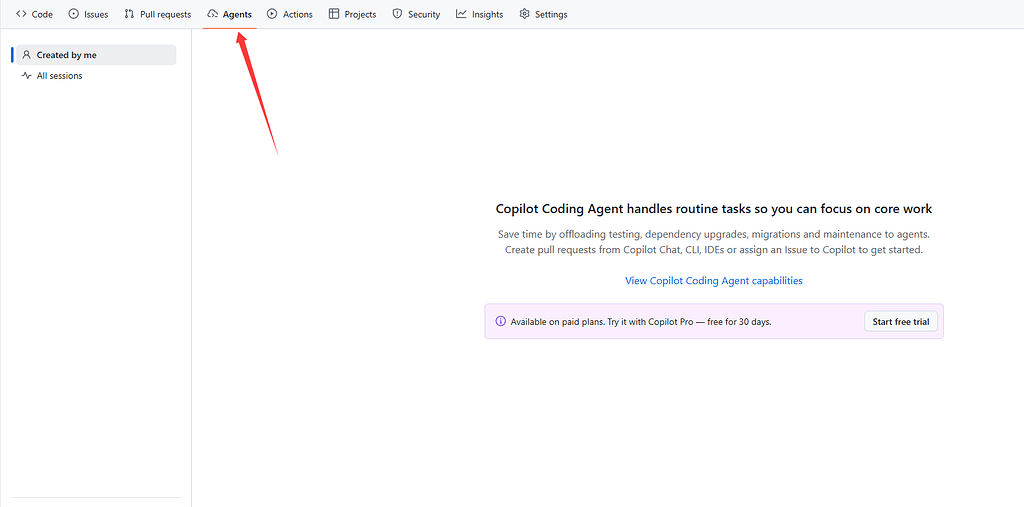The height and width of the screenshot is (507, 1024).
Task: Open repository Settings tab
Action: pyautogui.click(x=543, y=14)
